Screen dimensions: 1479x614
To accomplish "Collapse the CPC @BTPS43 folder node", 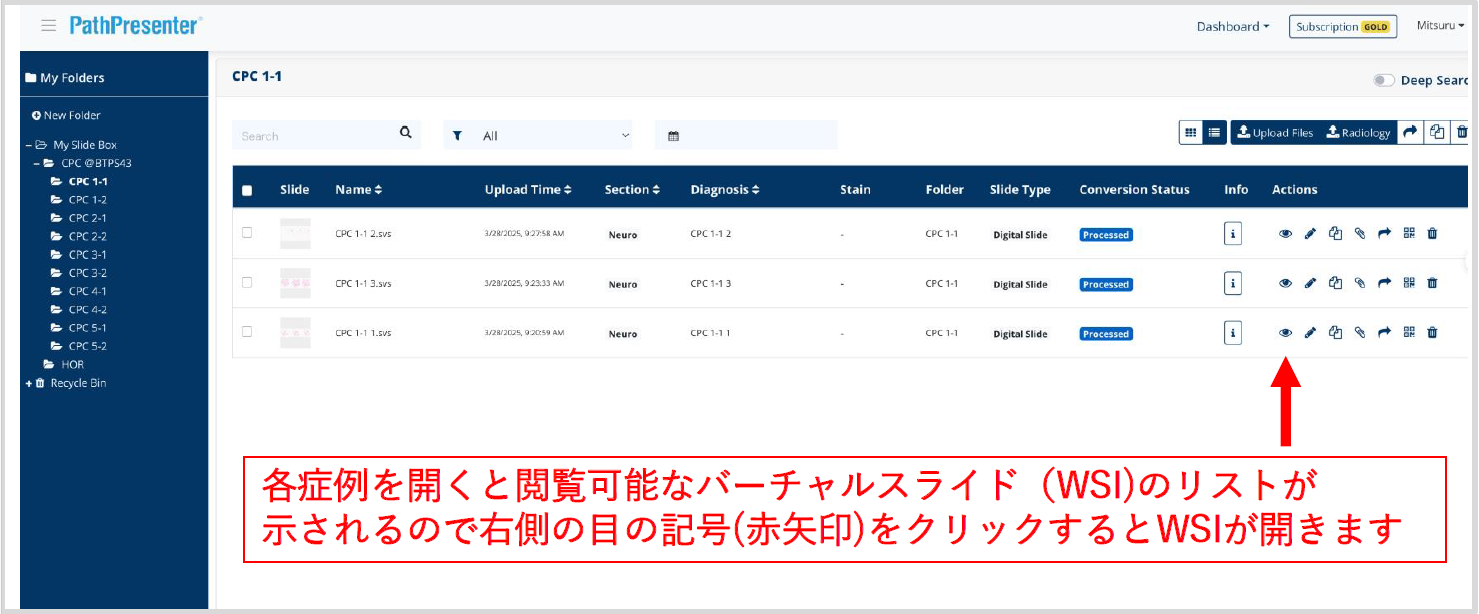I will click(x=37, y=163).
